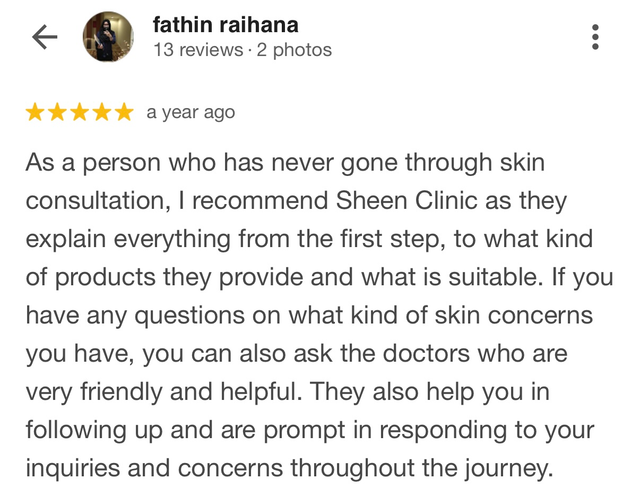Tap the phrase 'skin concerns' in review
The width and height of the screenshot is (640, 500).
point(513,315)
